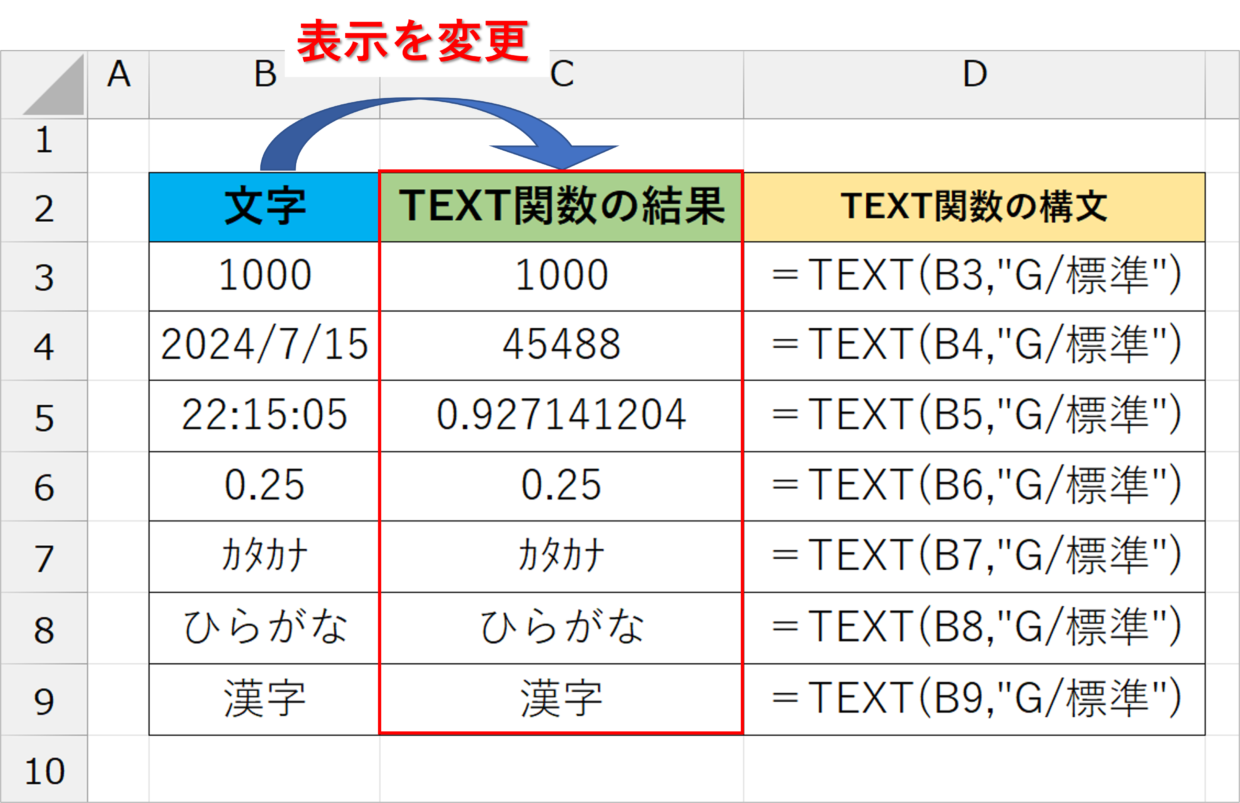Select result cell C3 showing 1000

pyautogui.click(x=562, y=276)
